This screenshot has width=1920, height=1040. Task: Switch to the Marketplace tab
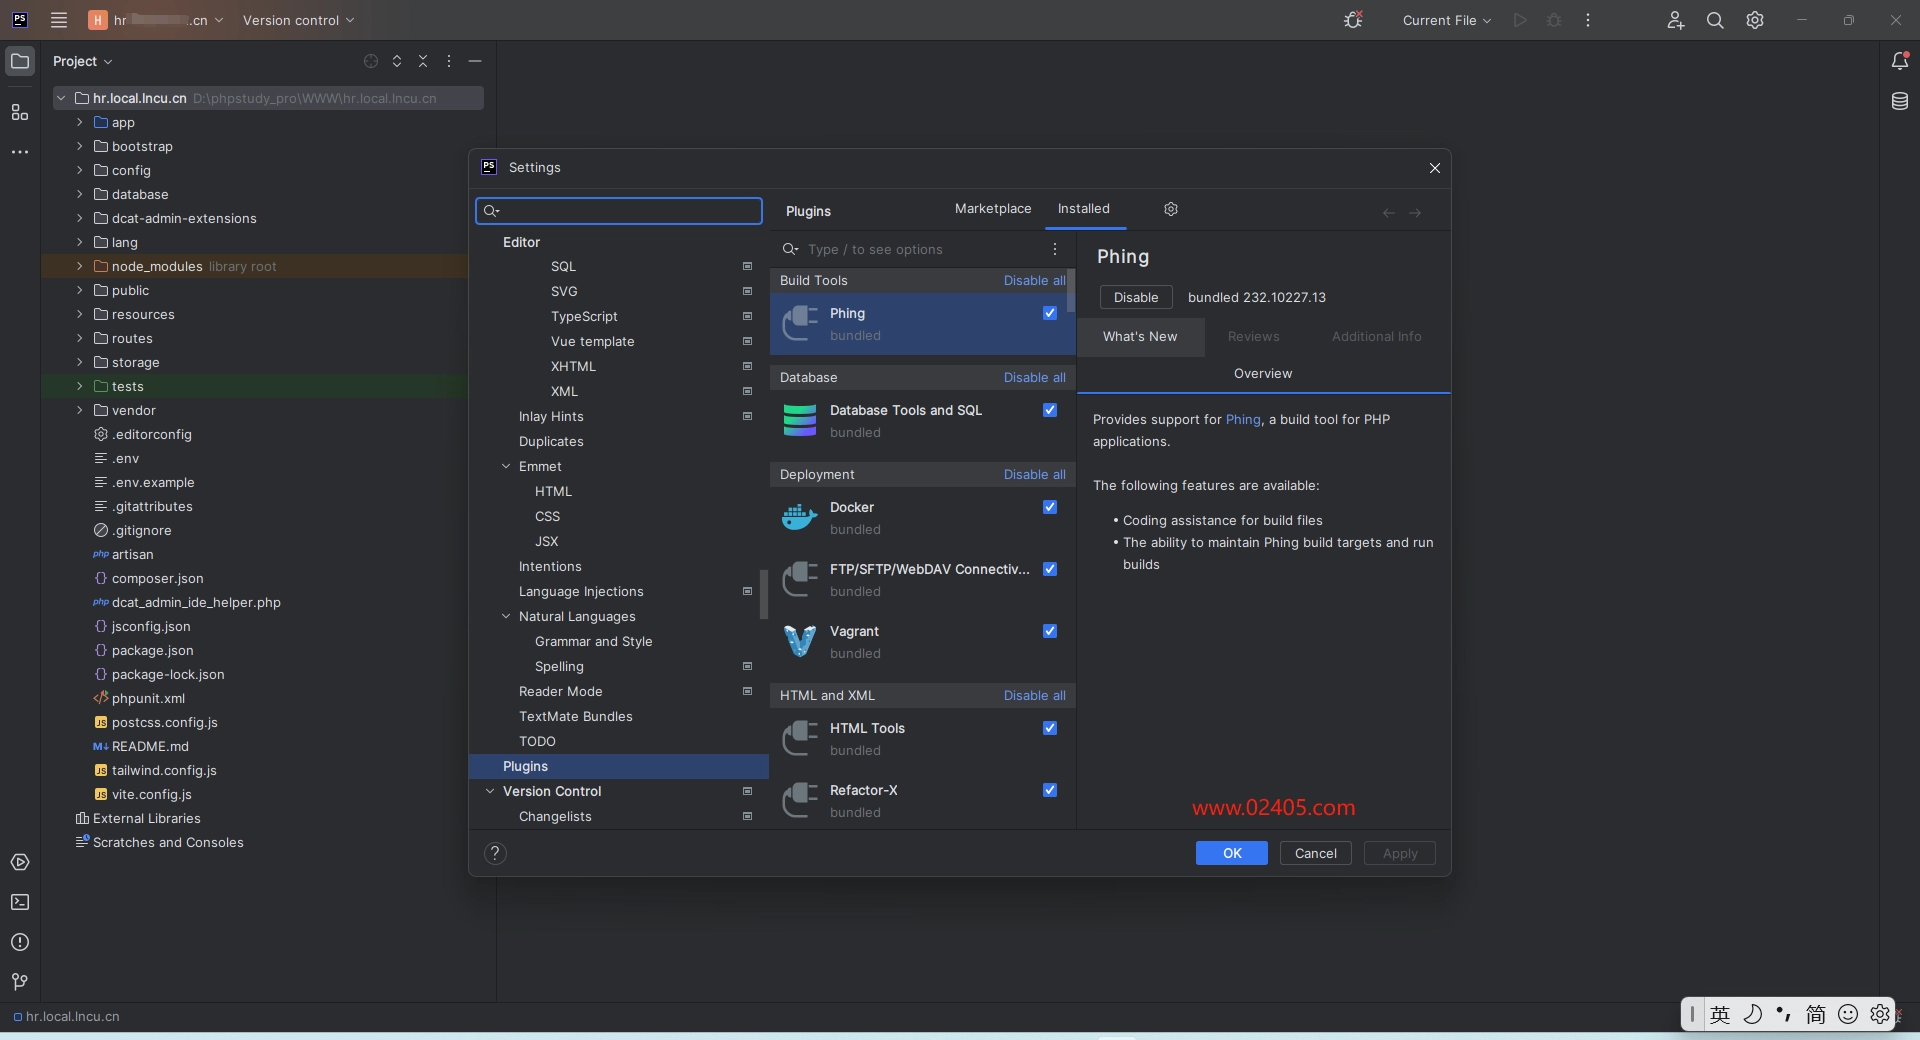(992, 209)
